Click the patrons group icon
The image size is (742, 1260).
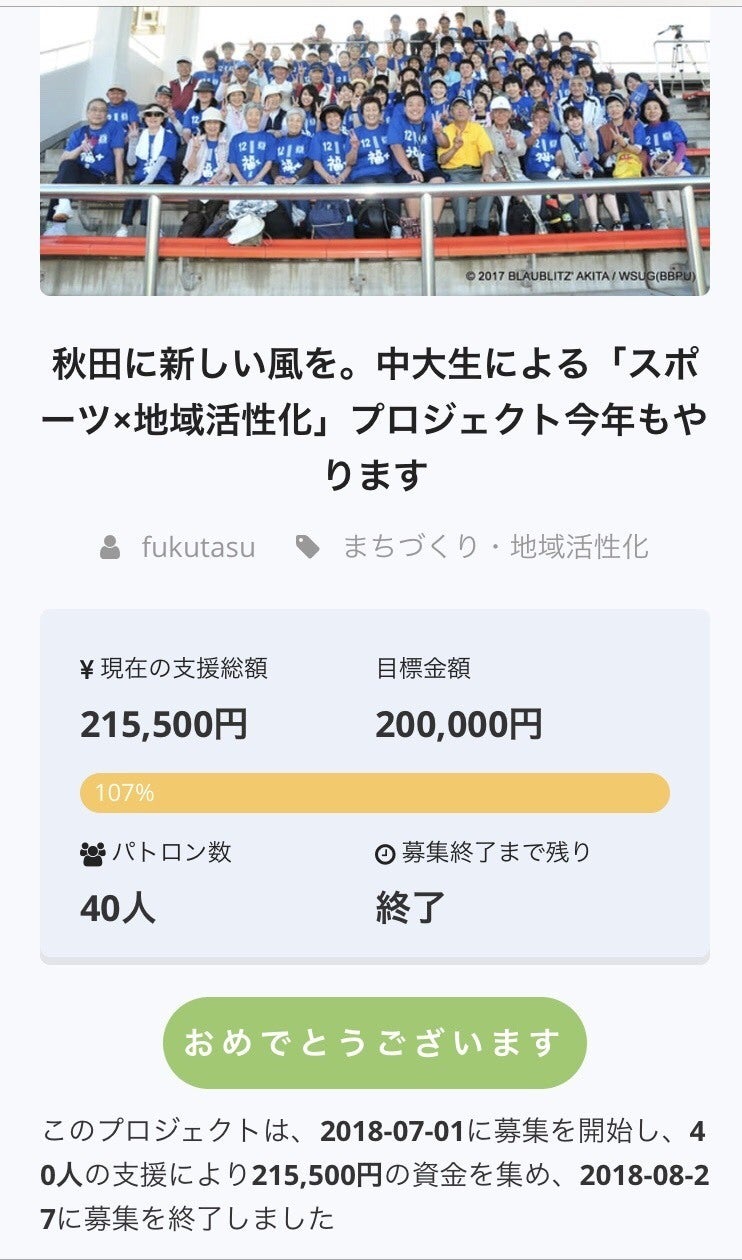tap(92, 854)
